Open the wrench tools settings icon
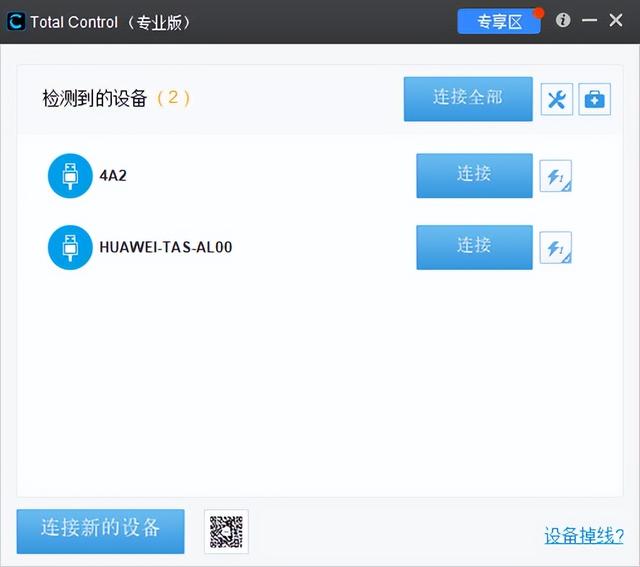640x567 pixels. pos(557,99)
